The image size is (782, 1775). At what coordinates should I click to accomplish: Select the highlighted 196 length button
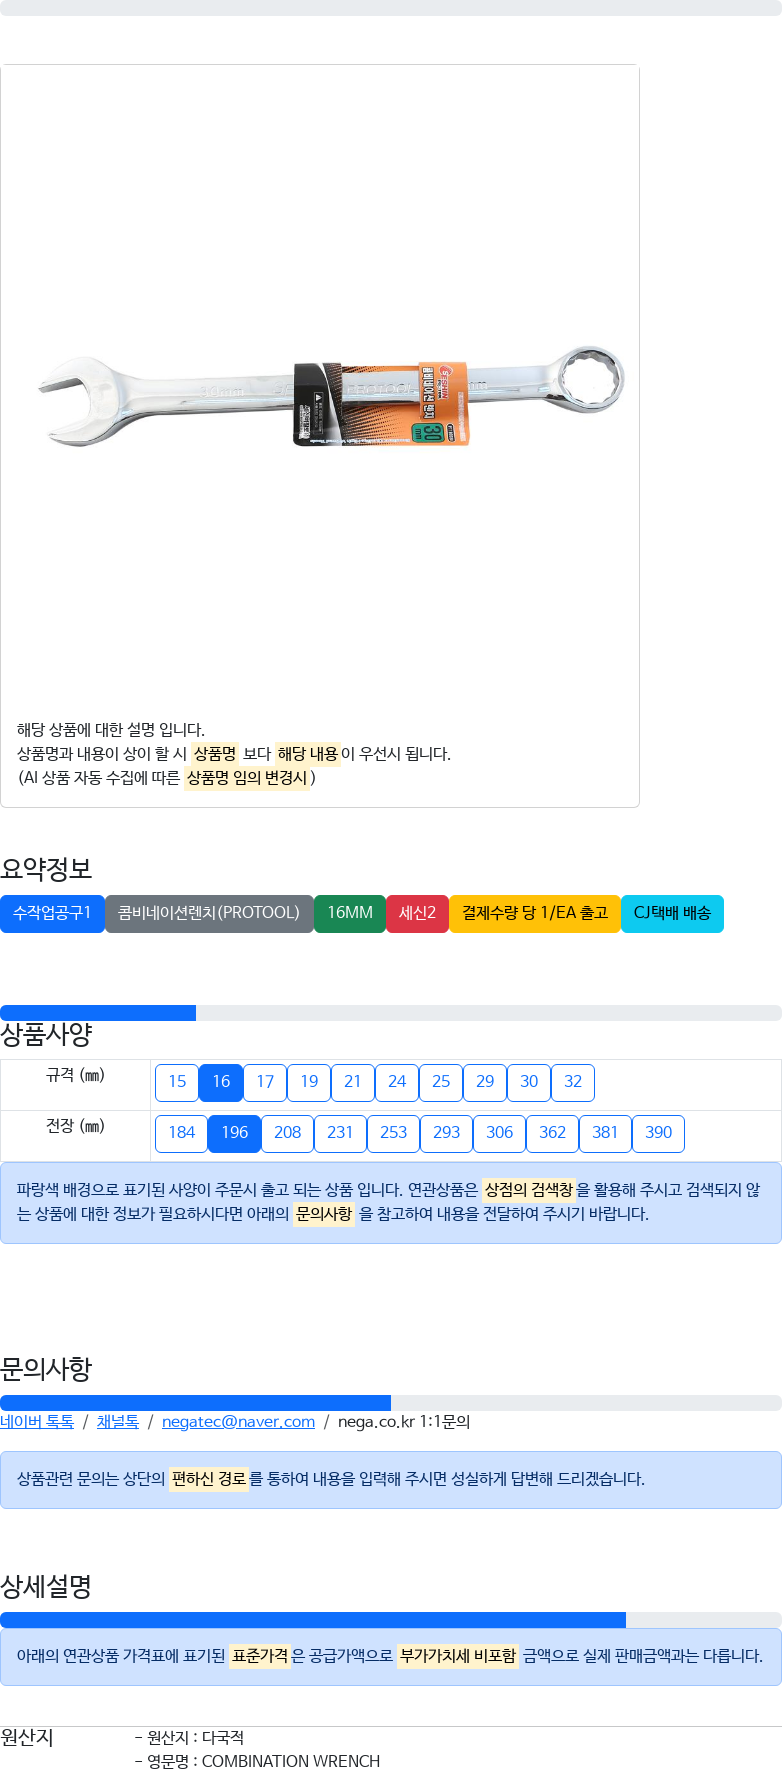[x=235, y=1133]
